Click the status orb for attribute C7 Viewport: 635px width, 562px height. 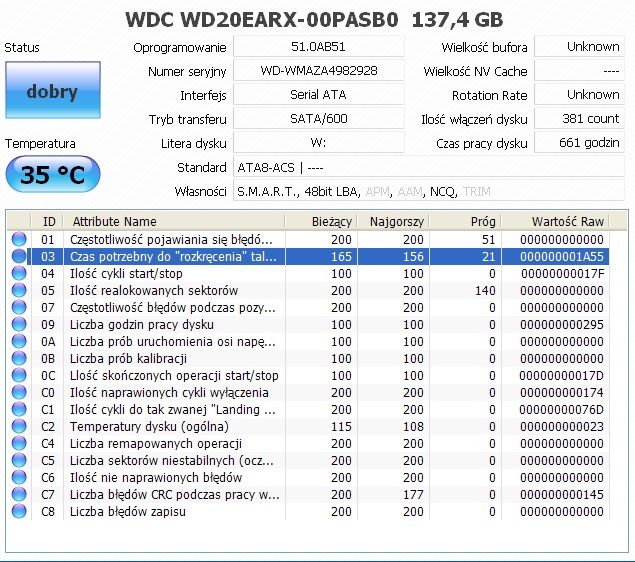point(19,494)
